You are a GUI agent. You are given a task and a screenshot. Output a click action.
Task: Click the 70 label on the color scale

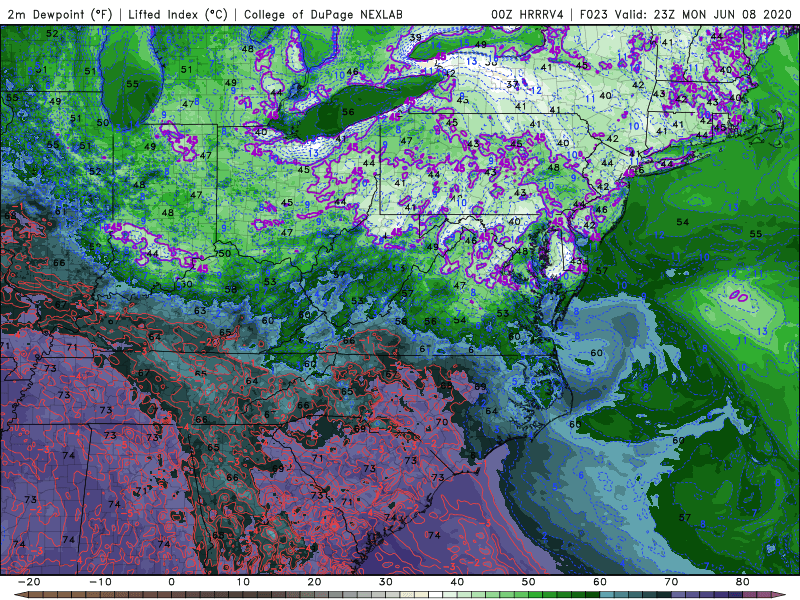coord(671,582)
